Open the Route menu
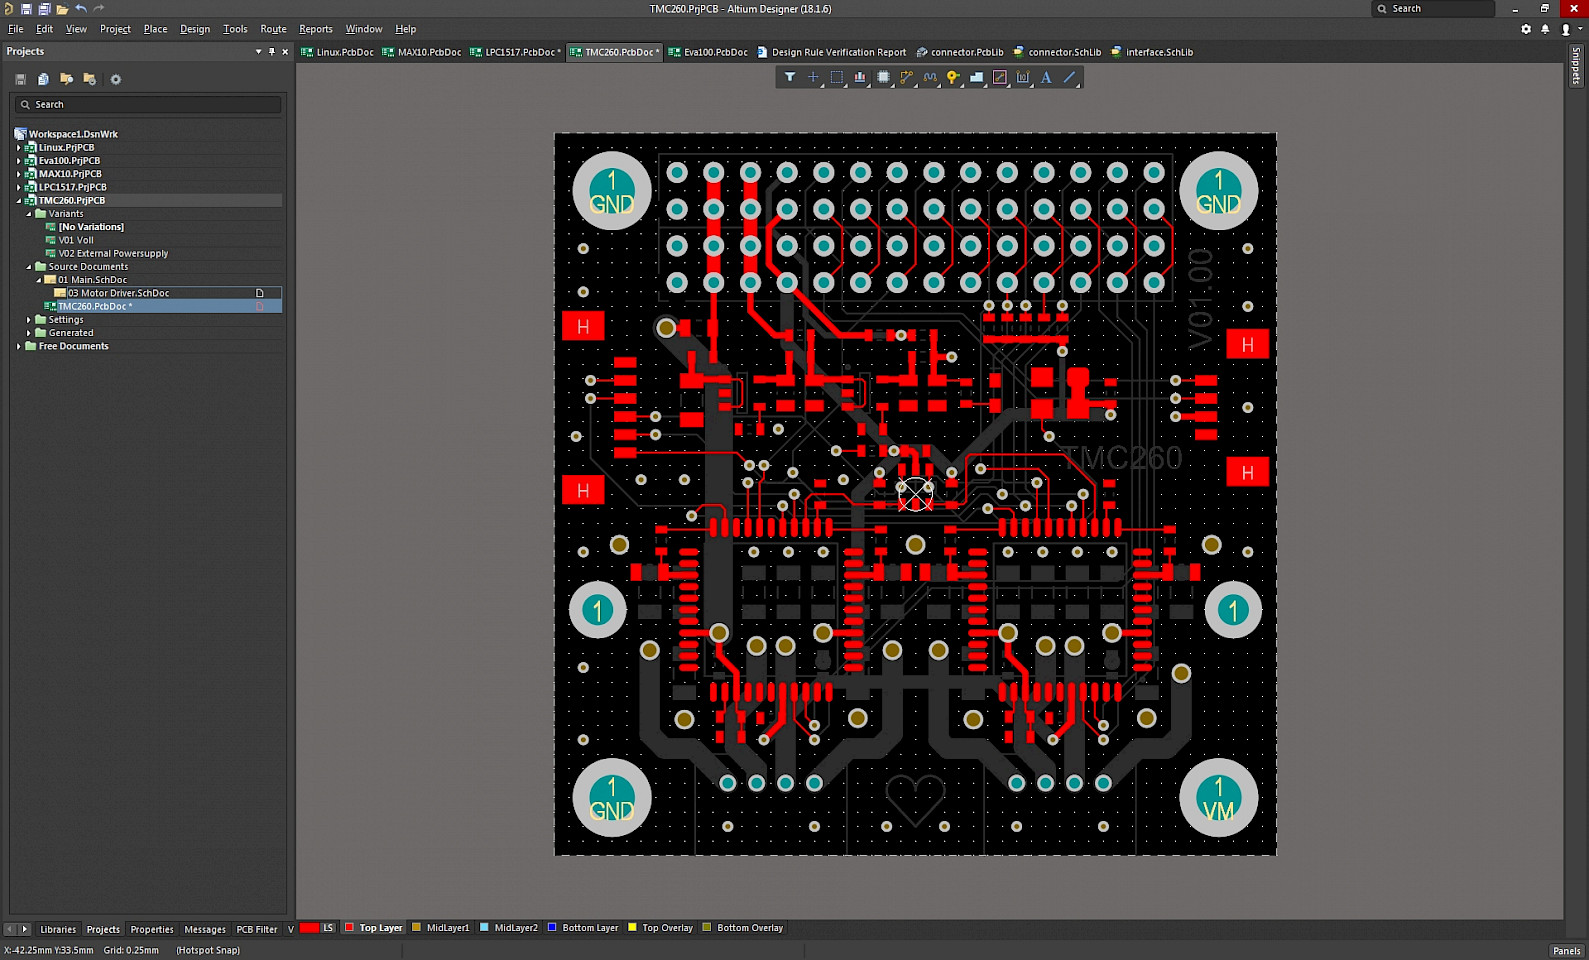1589x960 pixels. tap(273, 29)
